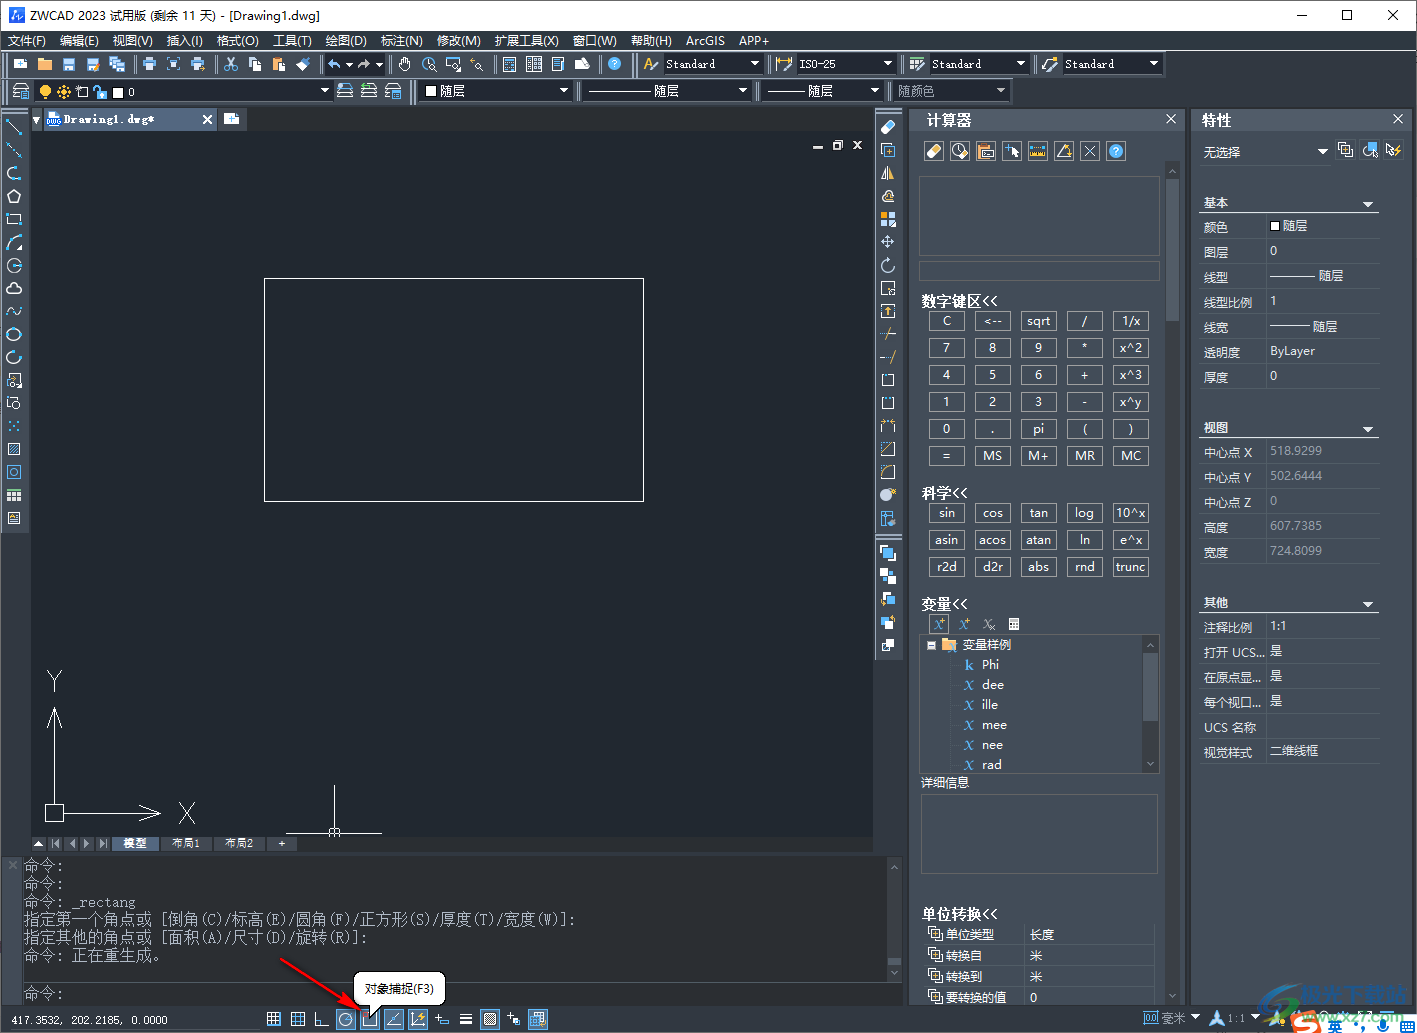Viewport: 1417px width, 1033px height.
Task: Select the Polygon draw tool
Action: click(x=14, y=196)
